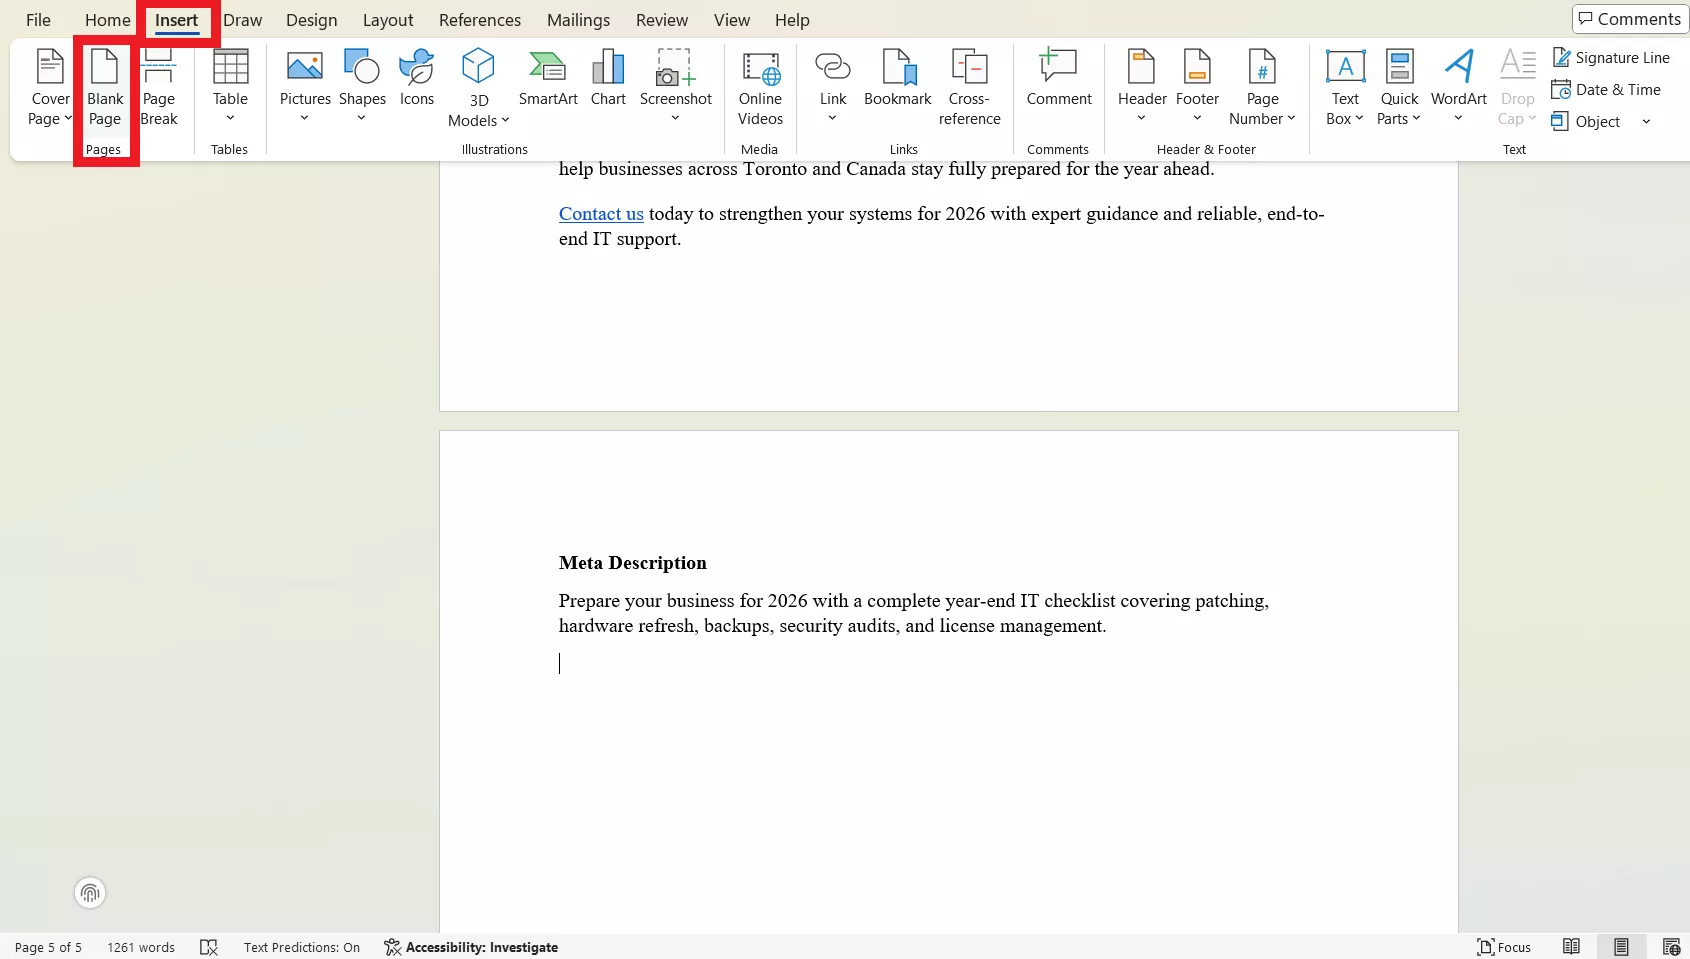The width and height of the screenshot is (1690, 959).
Task: Click the Meta Description heading
Action: (x=633, y=563)
